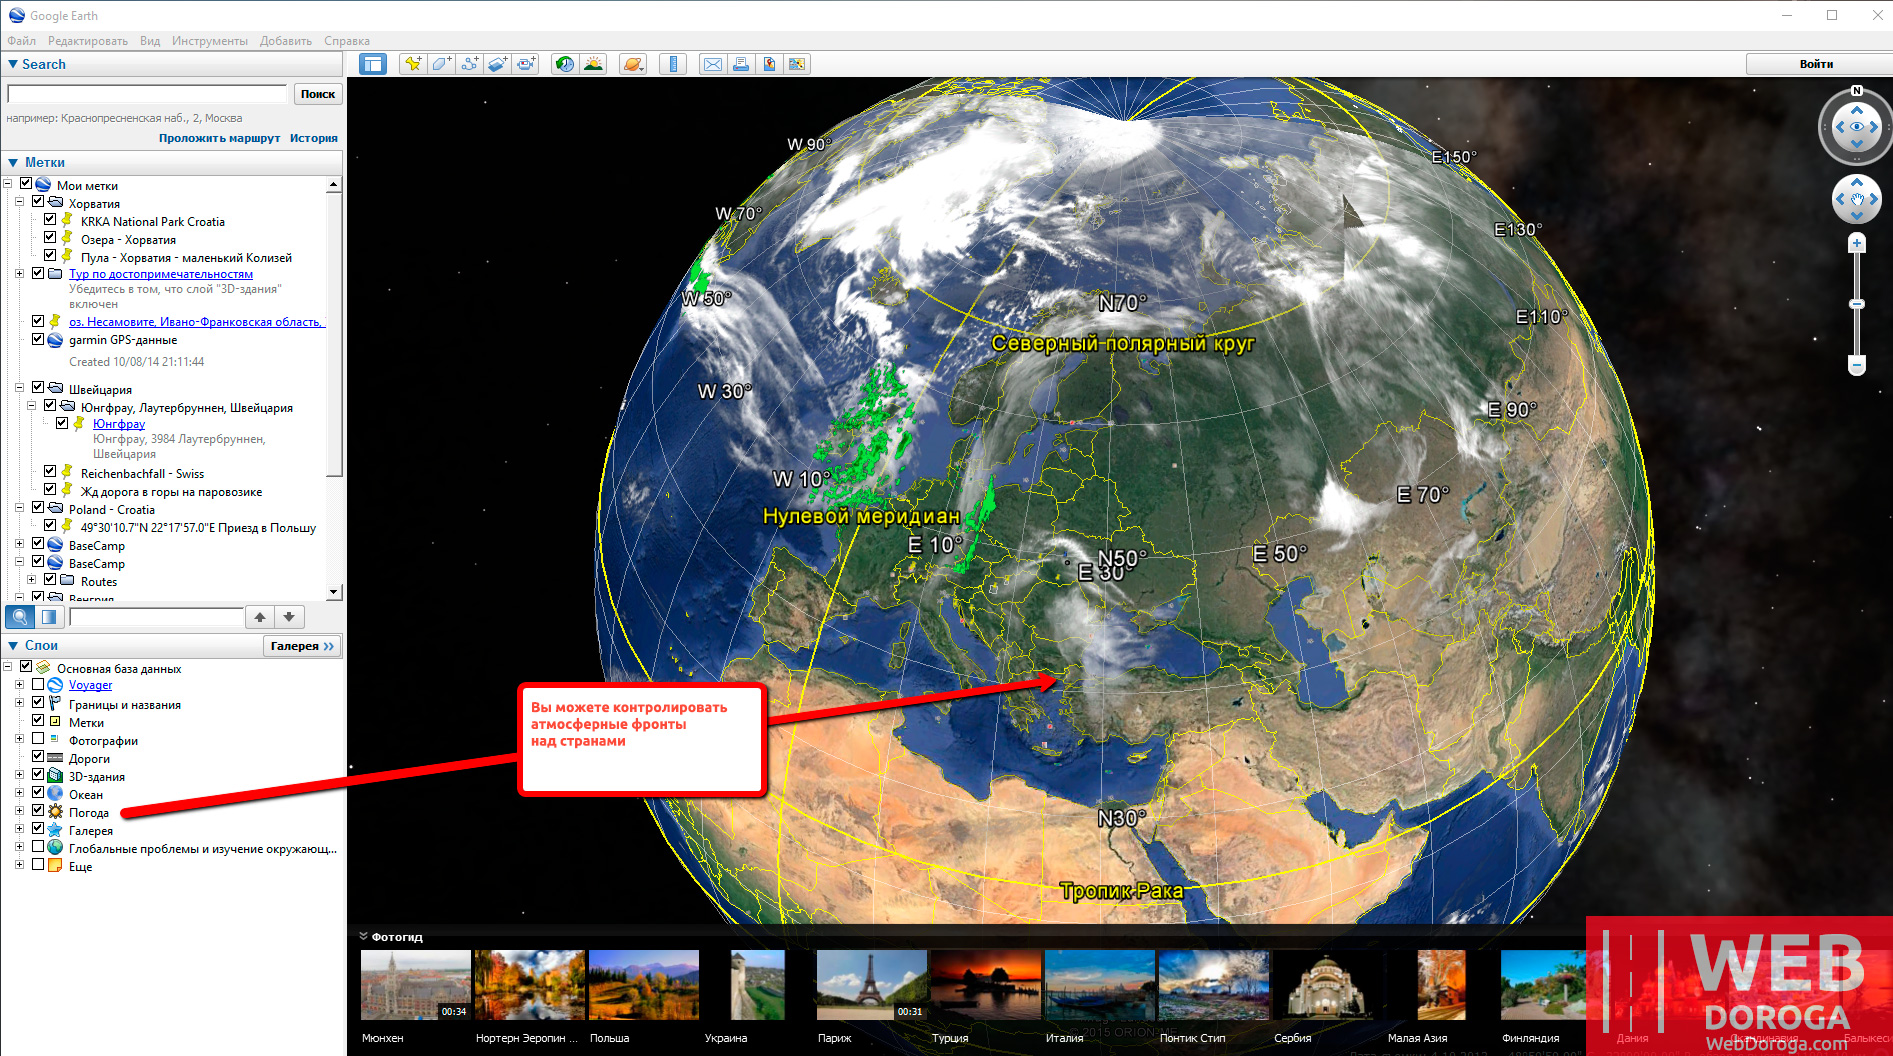Open the planet switcher dropdown
This screenshot has width=1893, height=1056.
(633, 64)
